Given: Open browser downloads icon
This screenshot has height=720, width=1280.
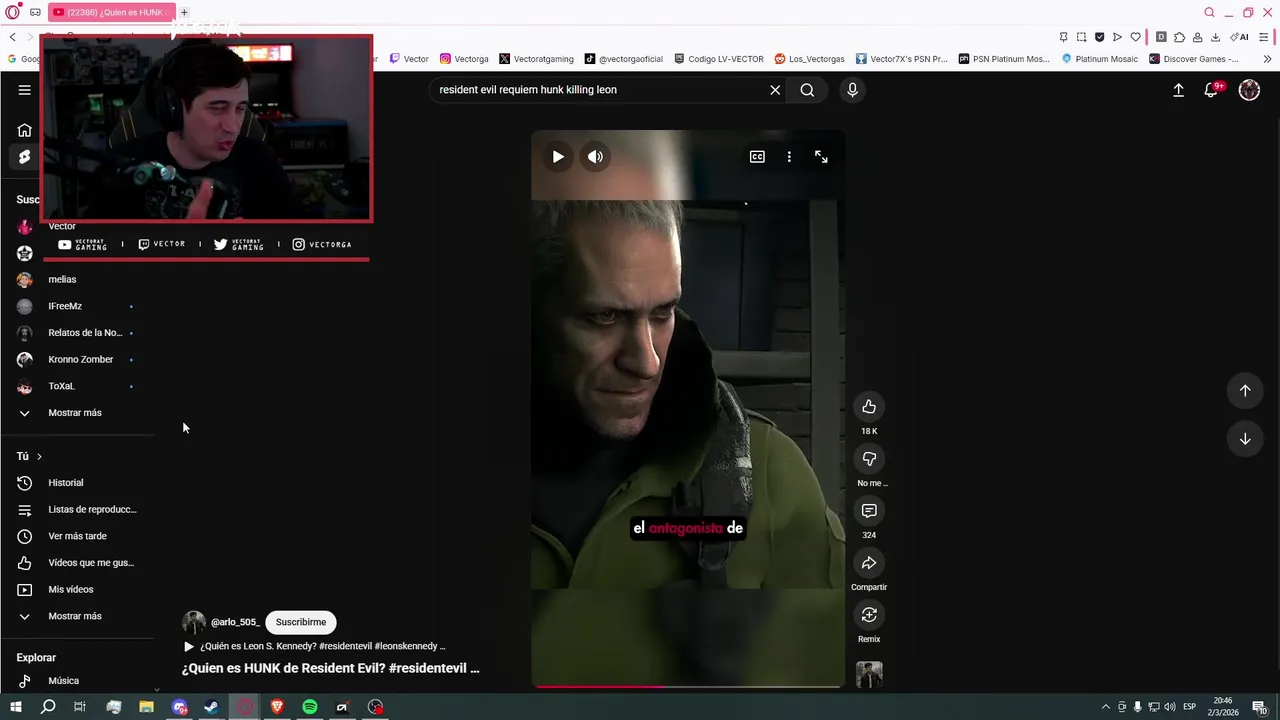Looking at the screenshot, I should pyautogui.click(x=1215, y=37).
